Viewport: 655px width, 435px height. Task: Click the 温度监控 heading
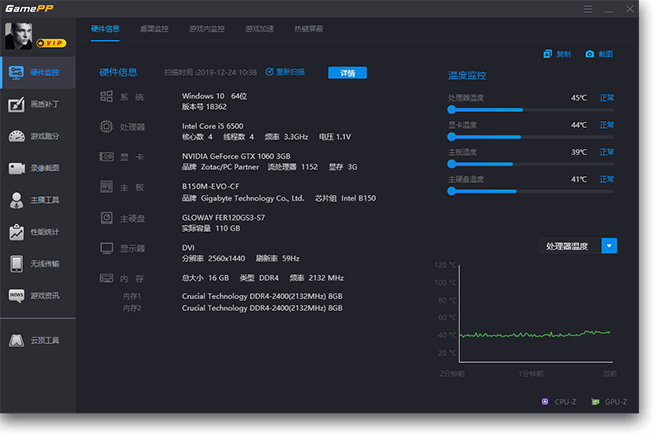click(467, 75)
